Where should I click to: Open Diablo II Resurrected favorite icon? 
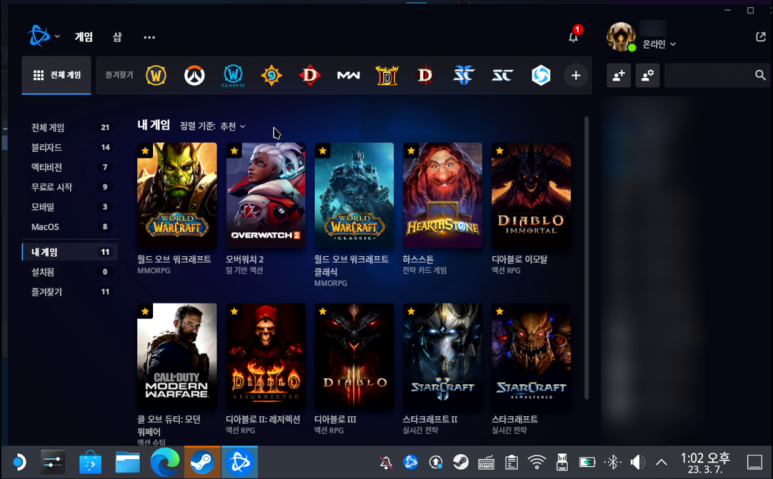pyautogui.click(x=386, y=75)
